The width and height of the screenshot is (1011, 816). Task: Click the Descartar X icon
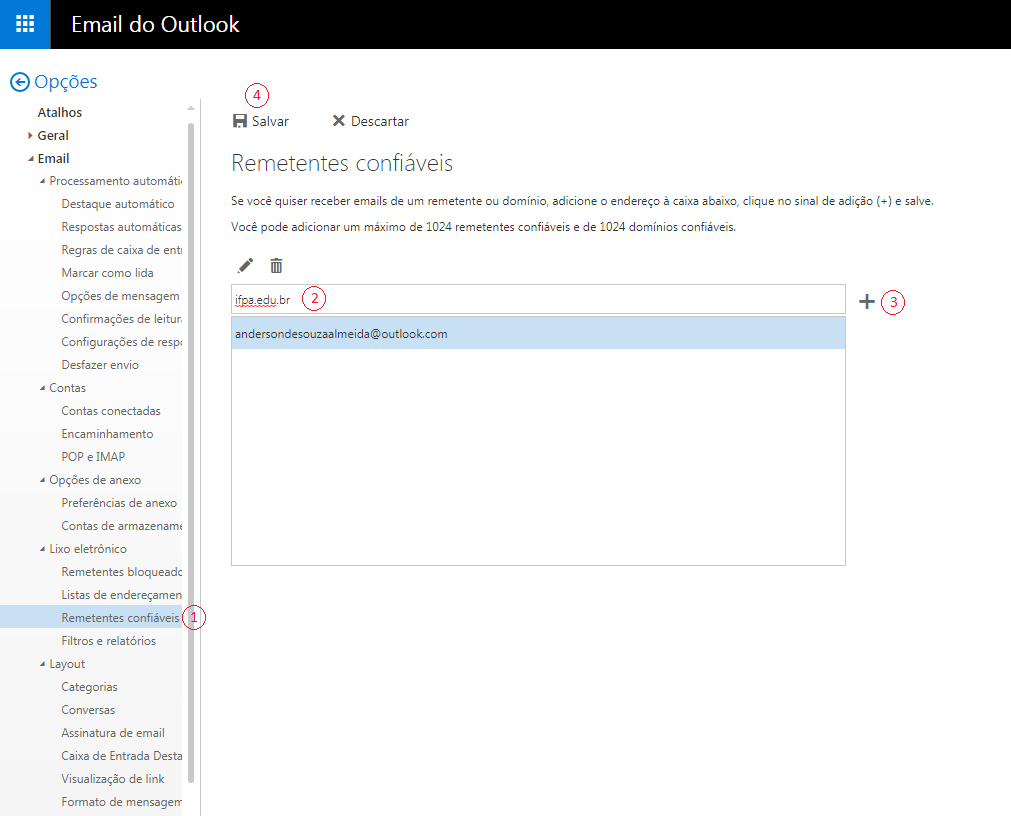339,121
